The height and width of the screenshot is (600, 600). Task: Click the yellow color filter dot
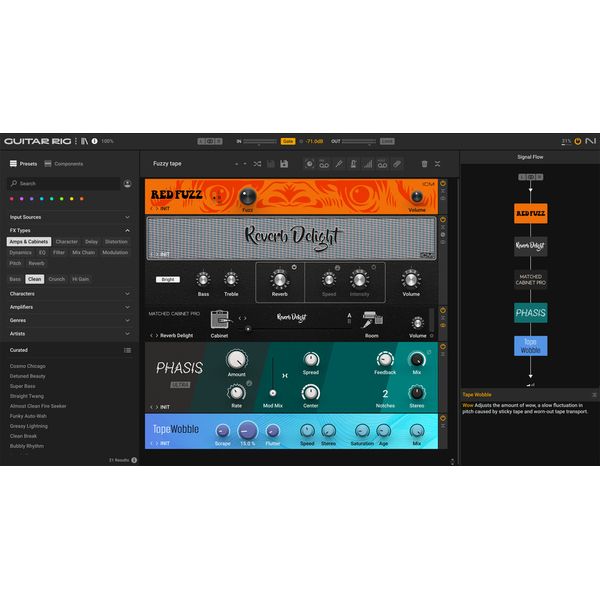tap(72, 199)
